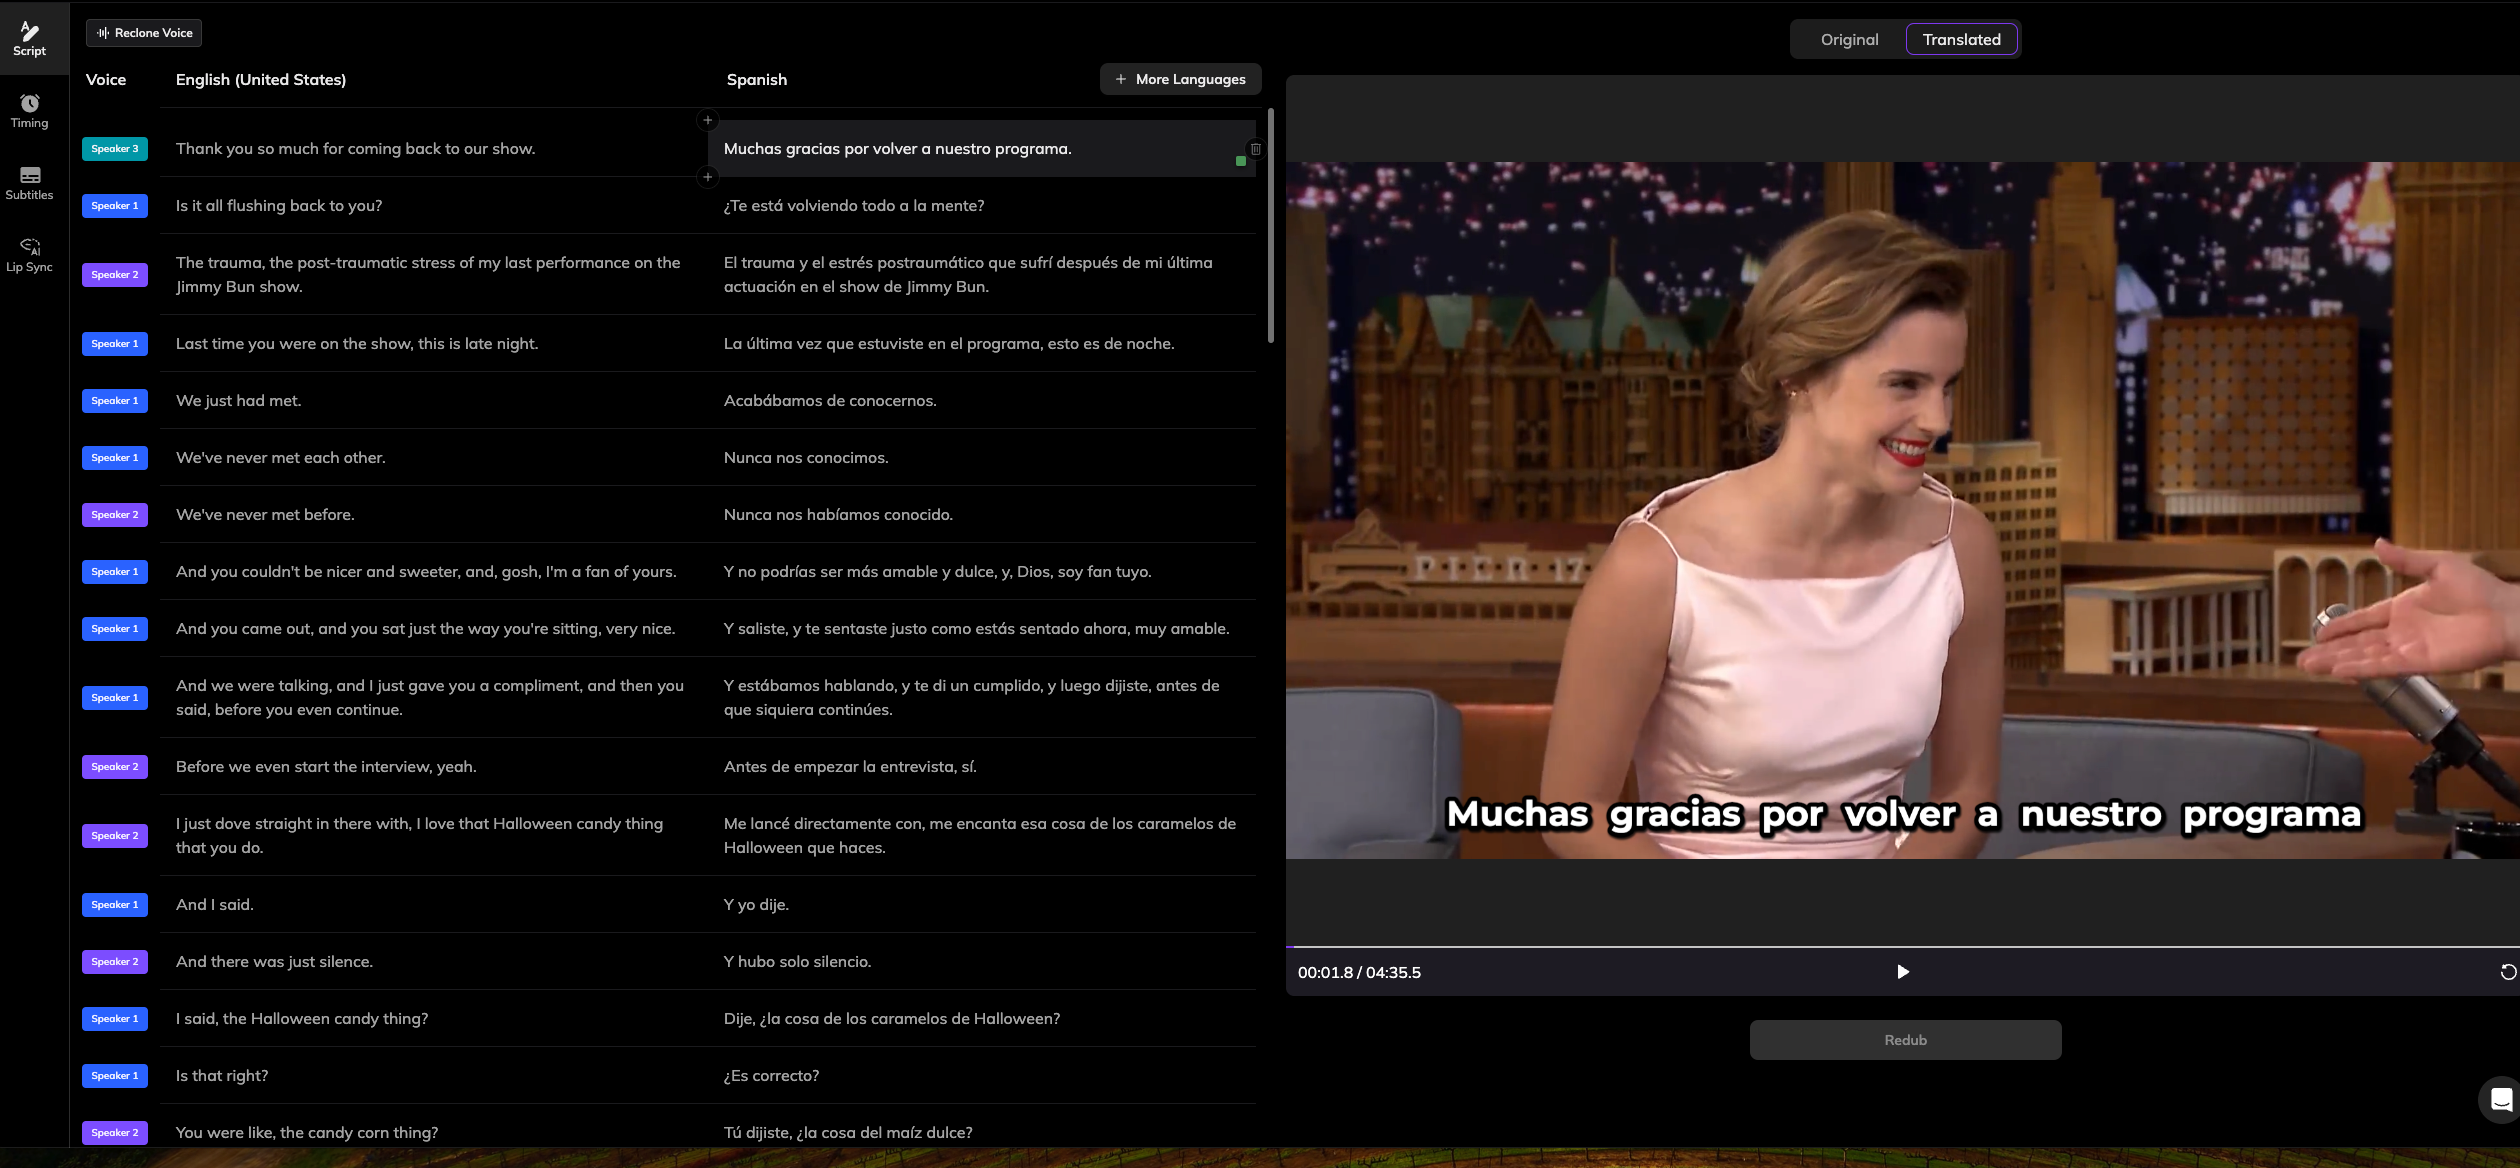The width and height of the screenshot is (2520, 1168).
Task: Click the add segment button above Spanish column
Action: click(707, 120)
